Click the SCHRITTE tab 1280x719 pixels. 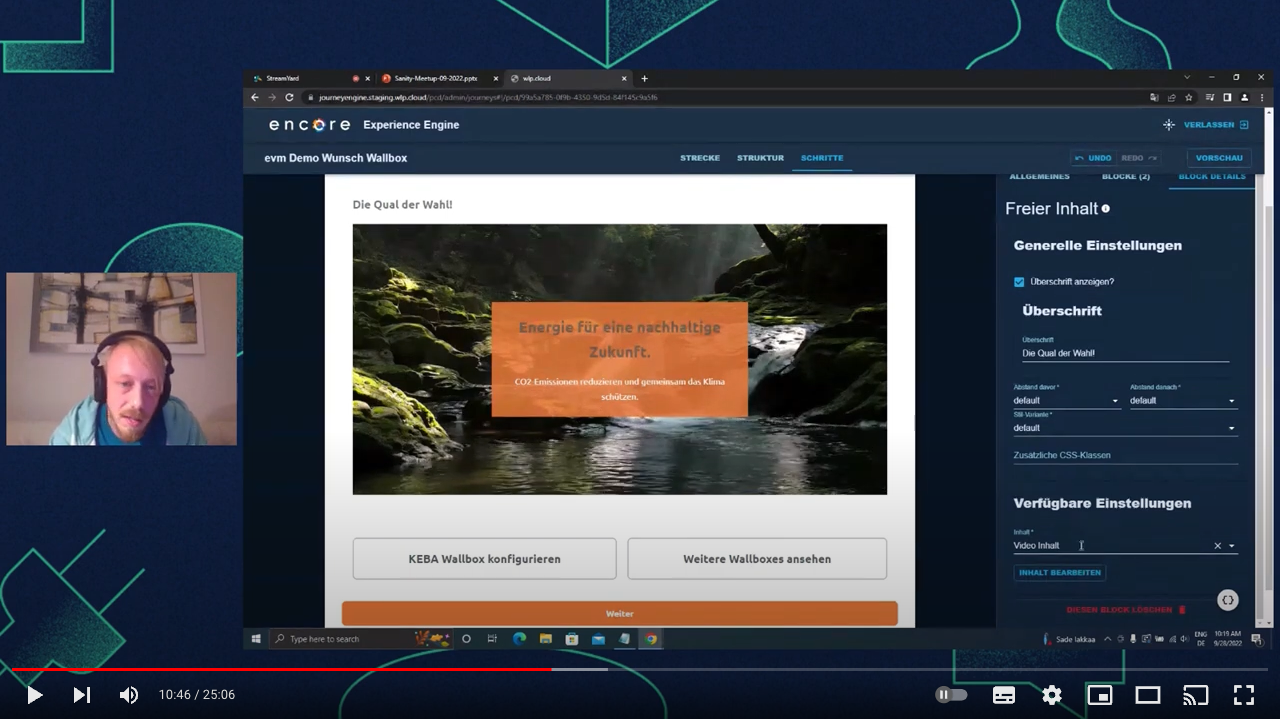[822, 158]
